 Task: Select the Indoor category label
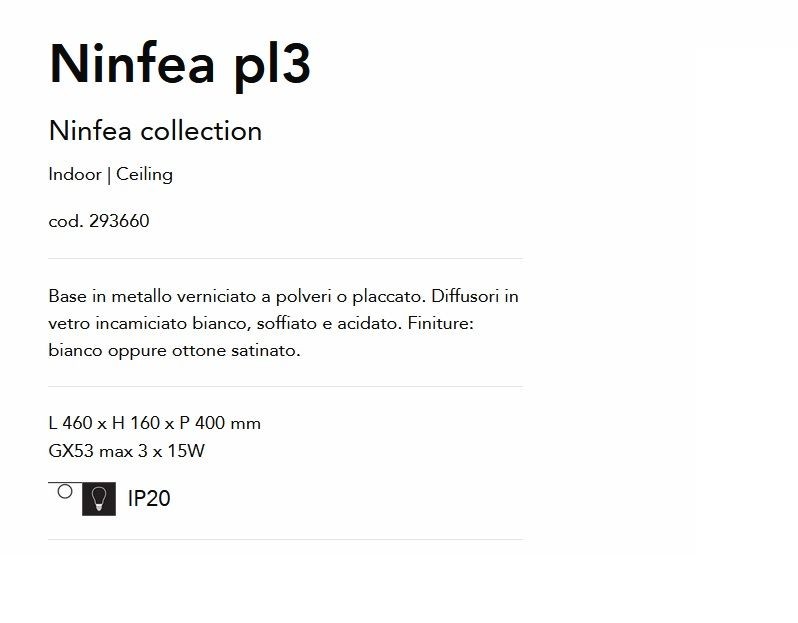click(75, 174)
